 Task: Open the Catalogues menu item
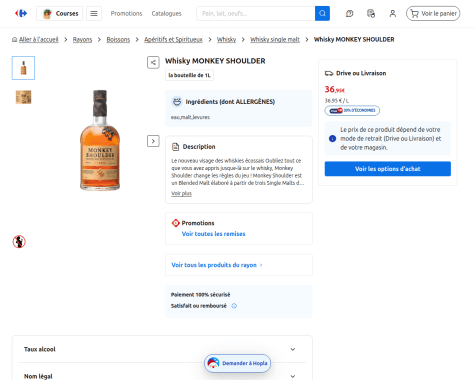click(166, 14)
